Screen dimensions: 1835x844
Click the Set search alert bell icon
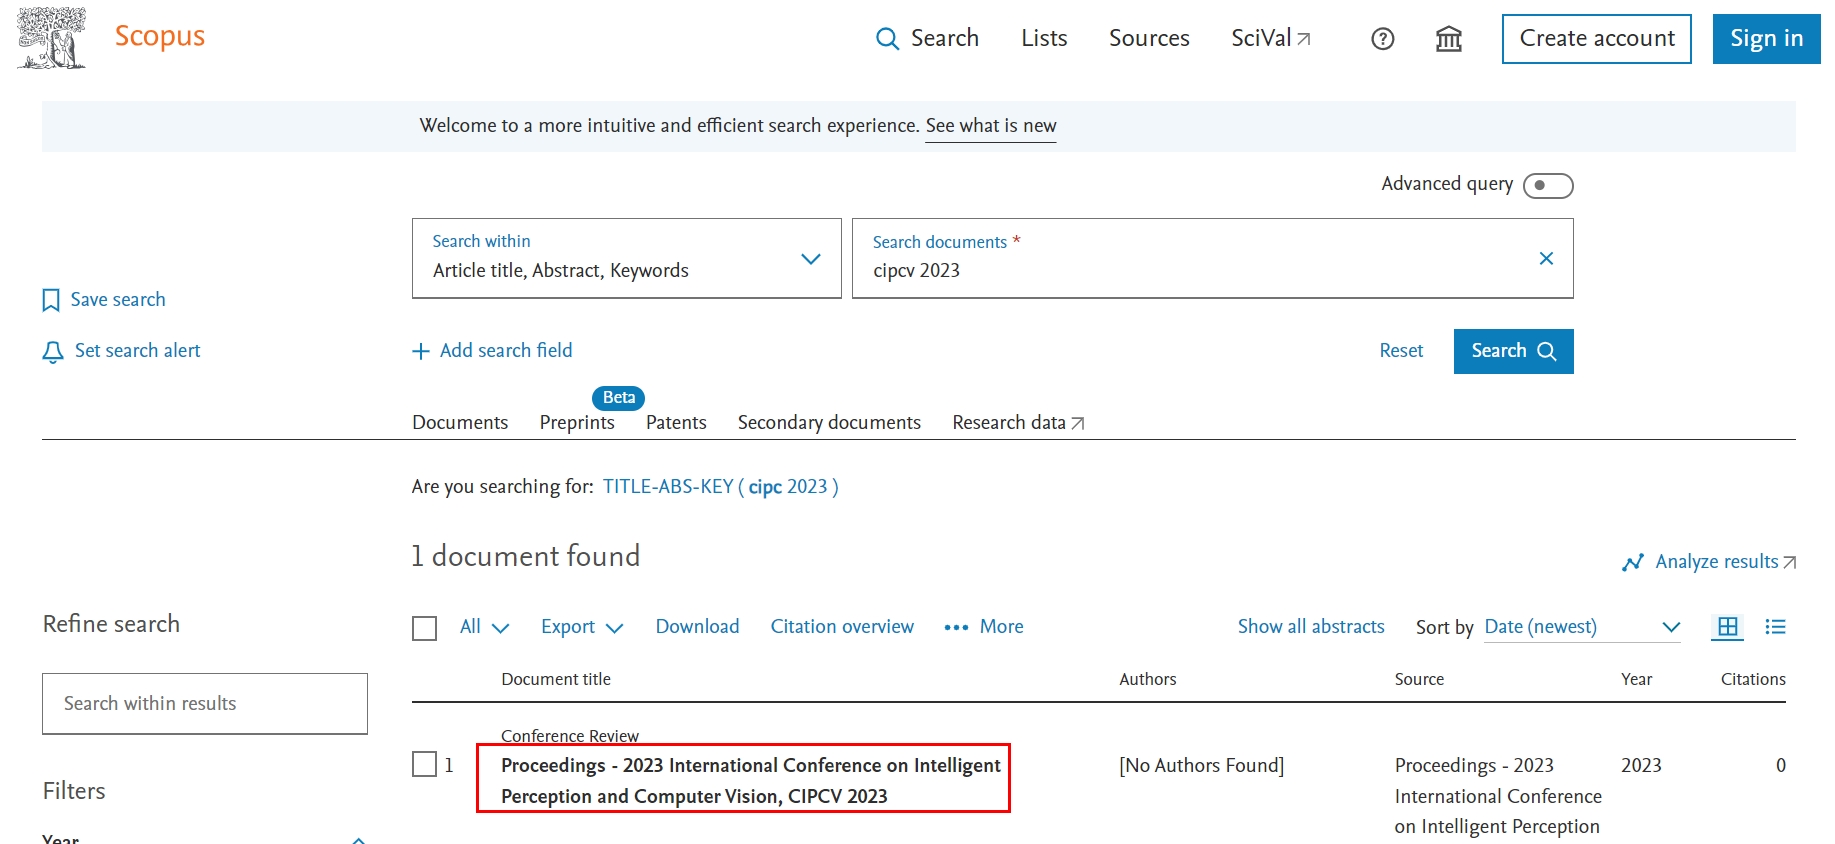pos(53,352)
